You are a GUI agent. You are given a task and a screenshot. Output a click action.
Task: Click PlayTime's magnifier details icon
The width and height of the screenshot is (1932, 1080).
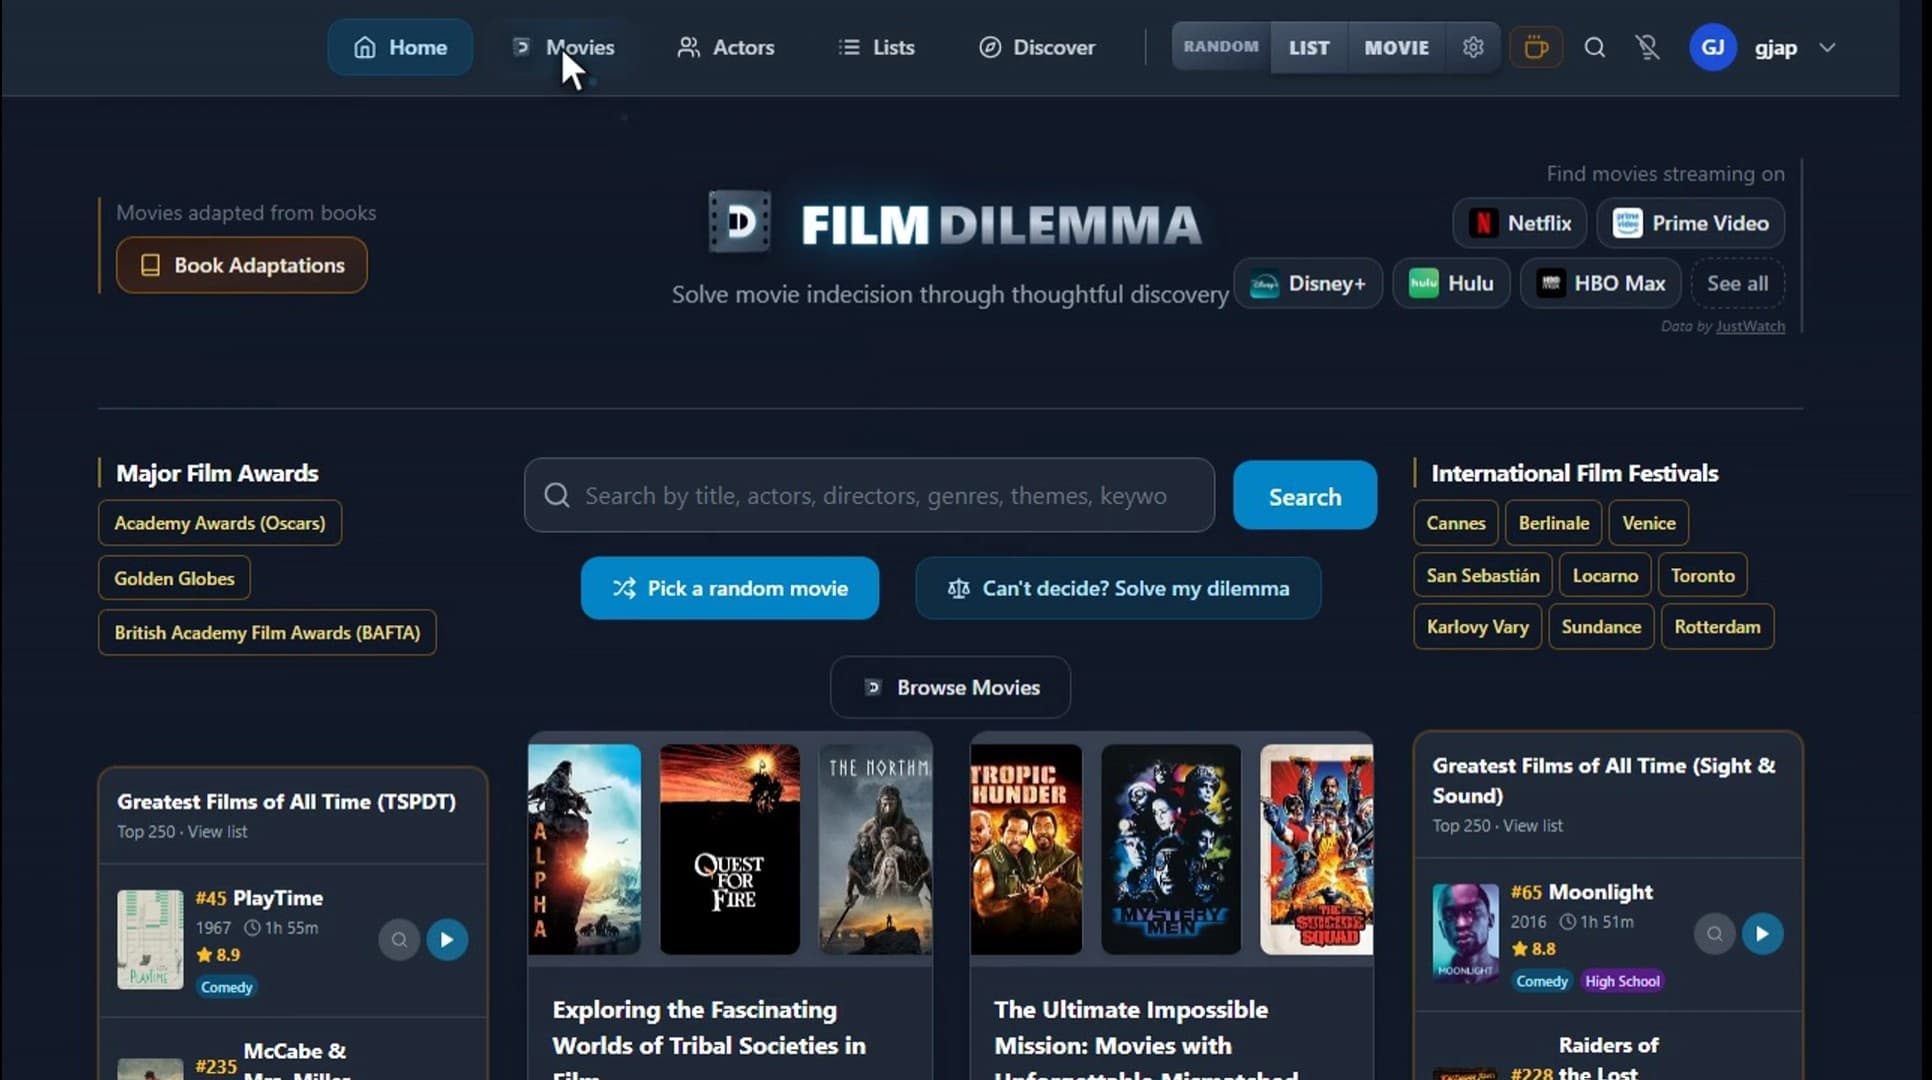coord(399,940)
